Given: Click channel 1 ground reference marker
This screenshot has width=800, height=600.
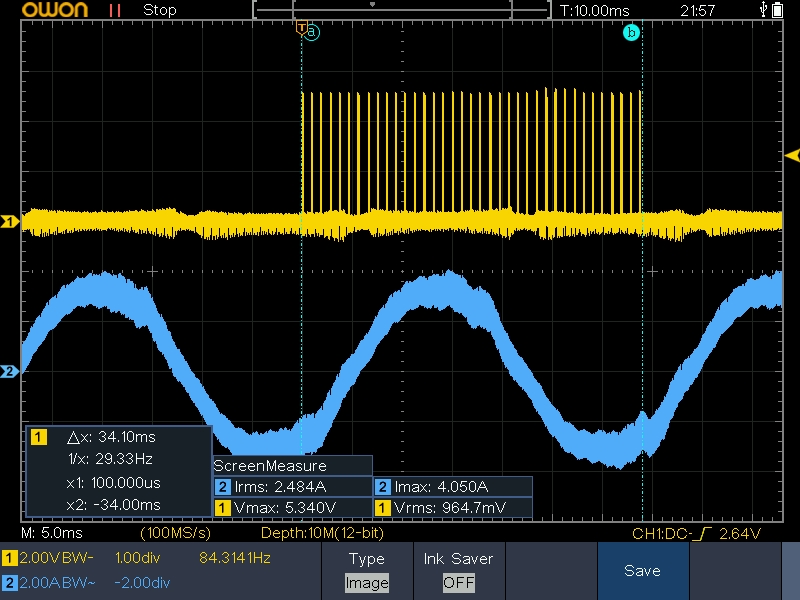Looking at the screenshot, I should tap(9, 221).
